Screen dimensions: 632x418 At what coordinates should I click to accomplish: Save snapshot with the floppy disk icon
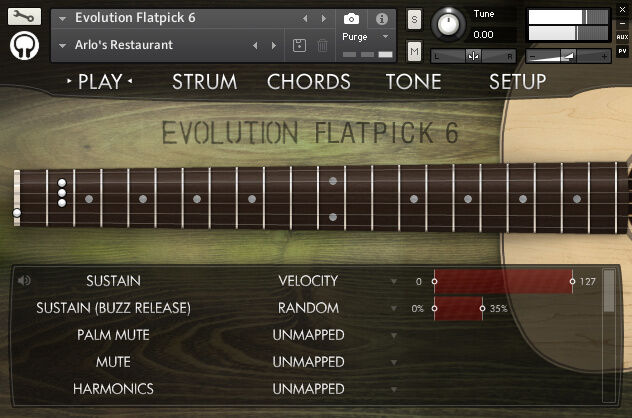pyautogui.click(x=299, y=46)
